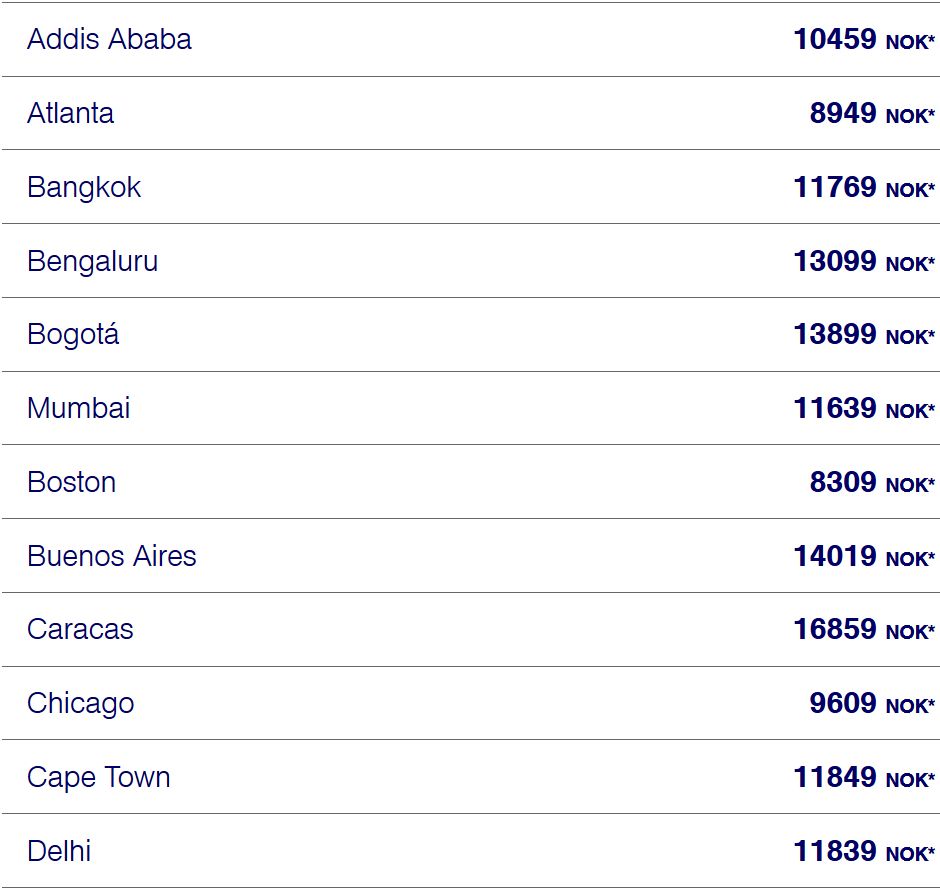Select Cape Town from the fares list
This screenshot has height=893, width=940.
click(x=99, y=777)
